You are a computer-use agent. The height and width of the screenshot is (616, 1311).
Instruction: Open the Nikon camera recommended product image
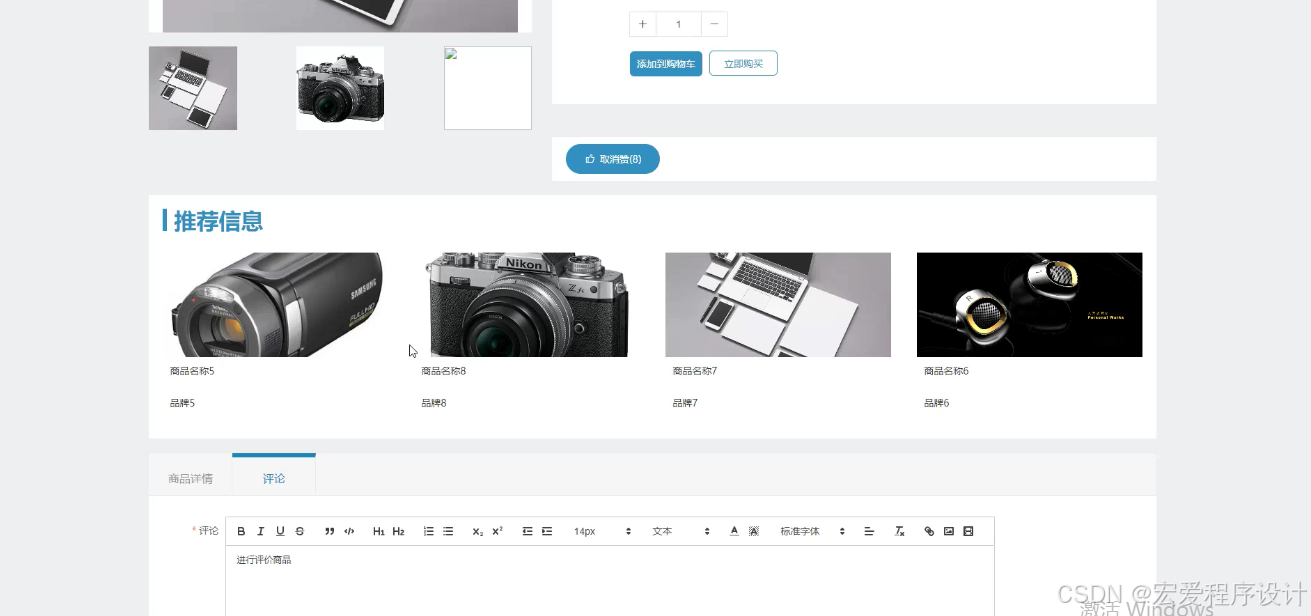527,305
